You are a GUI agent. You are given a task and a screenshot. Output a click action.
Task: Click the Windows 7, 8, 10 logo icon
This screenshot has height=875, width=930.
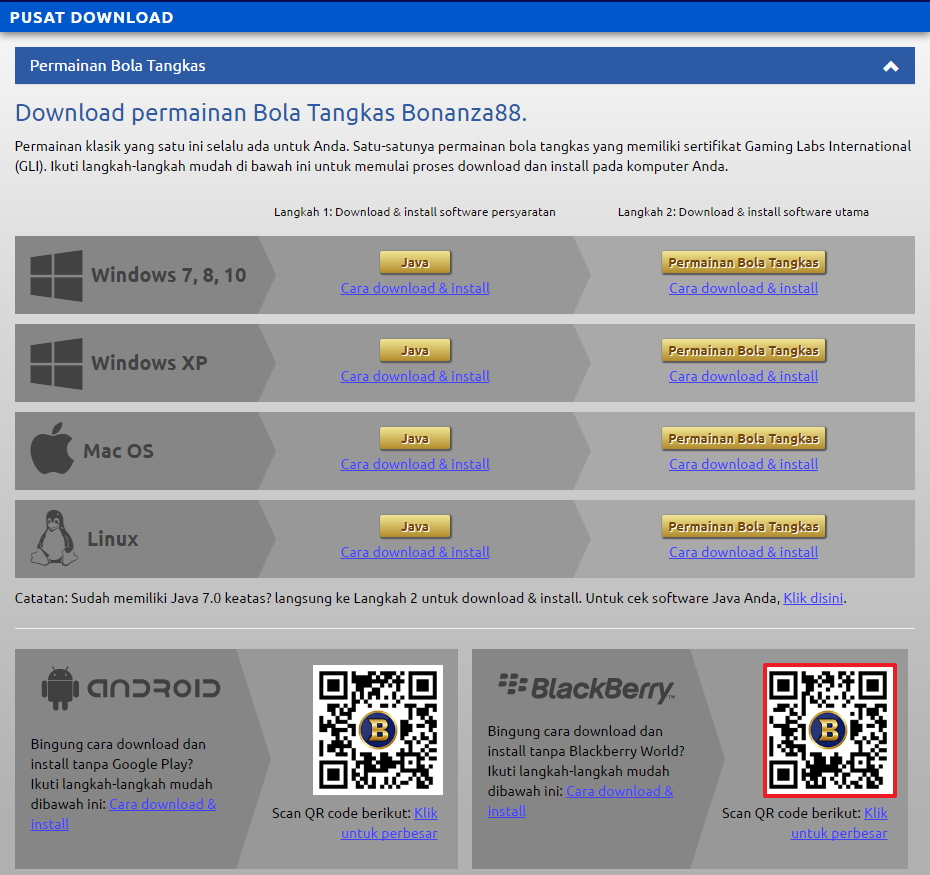(x=56, y=276)
